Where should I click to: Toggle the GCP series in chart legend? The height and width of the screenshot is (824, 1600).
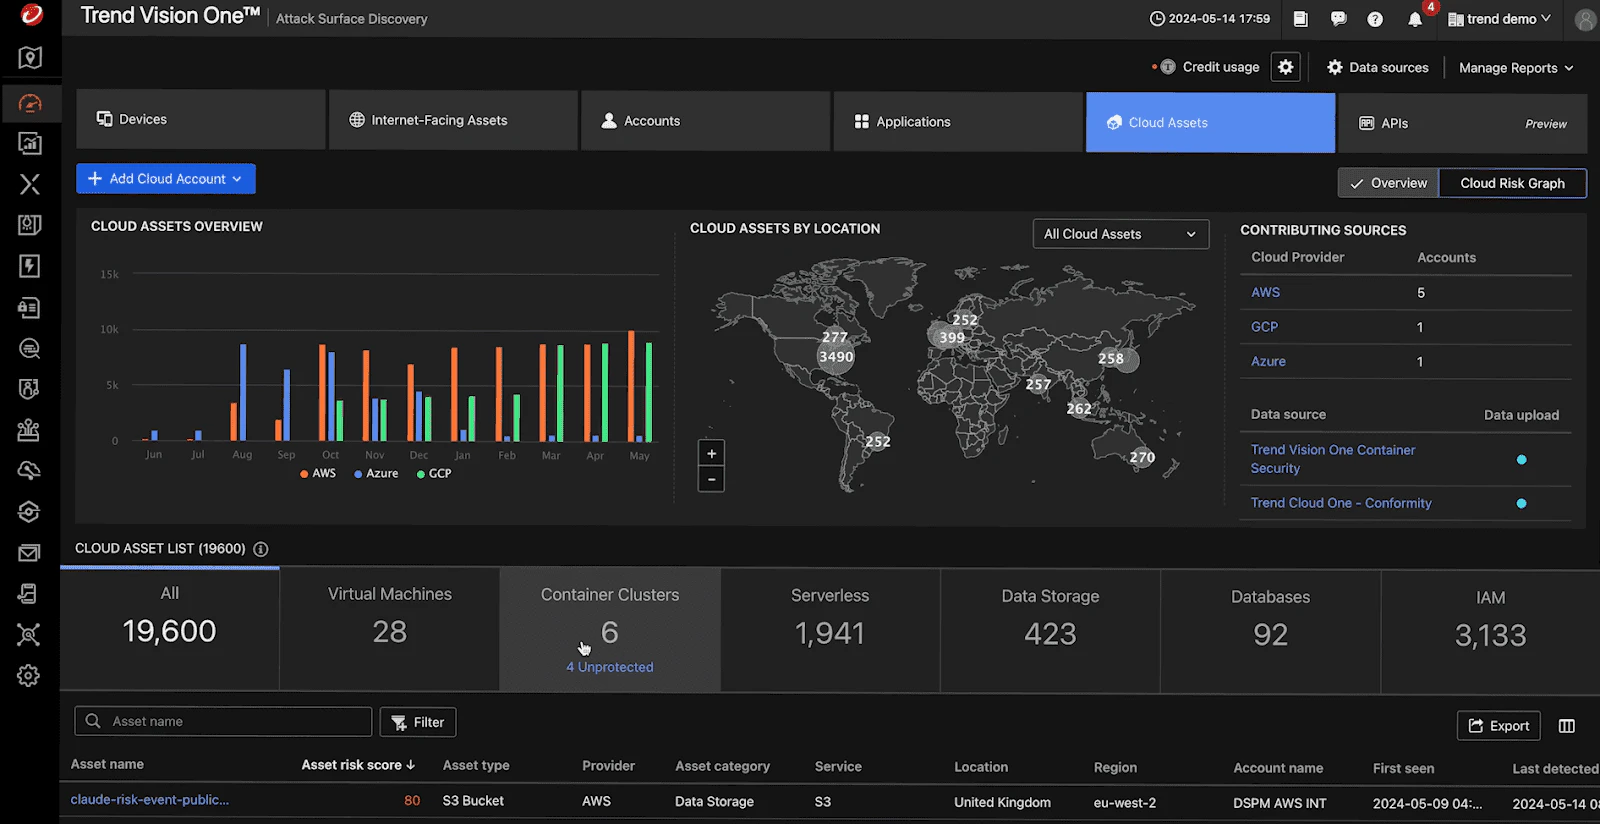pos(434,473)
